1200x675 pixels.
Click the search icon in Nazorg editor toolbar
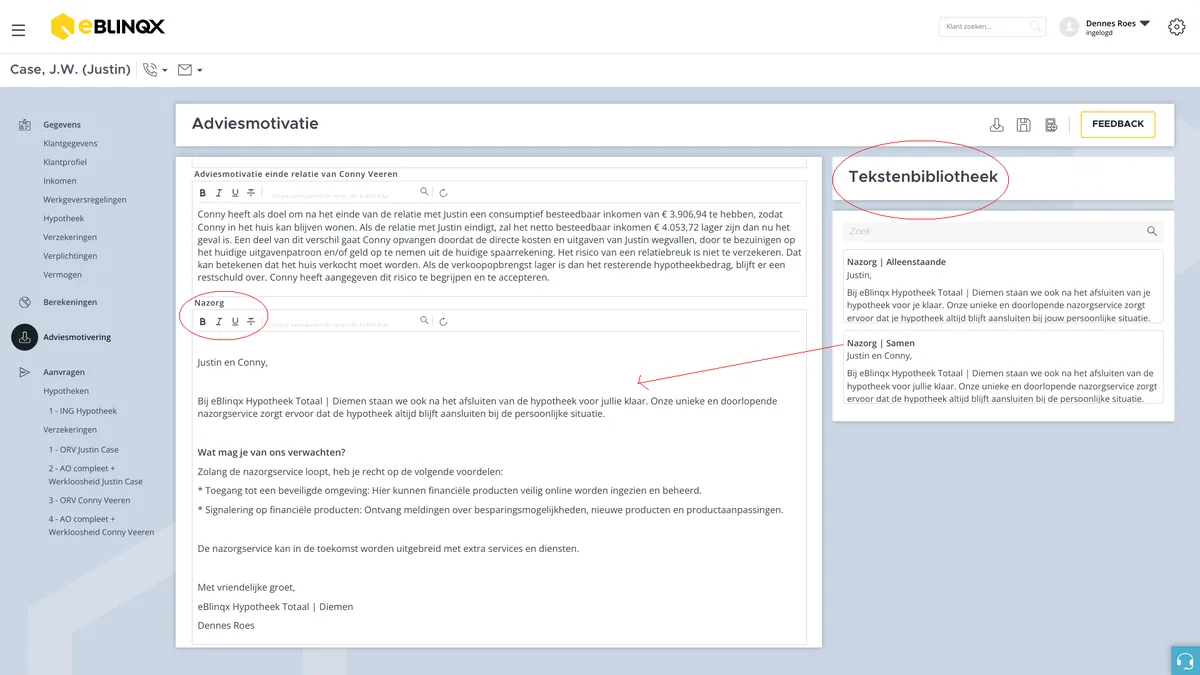424,320
